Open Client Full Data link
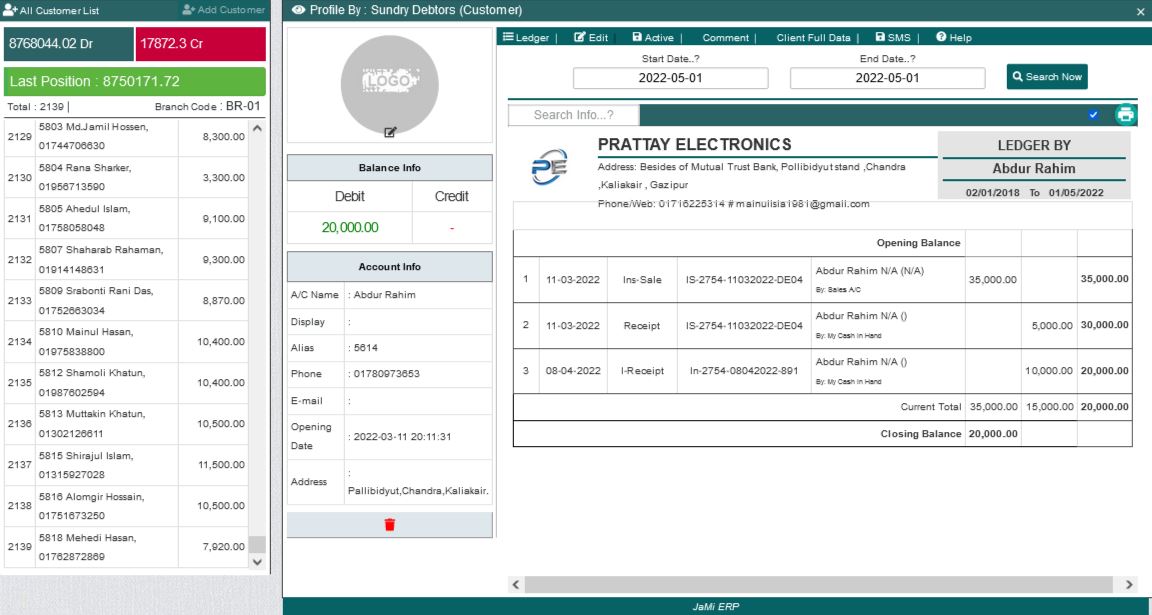The image size is (1152, 615). (813, 38)
